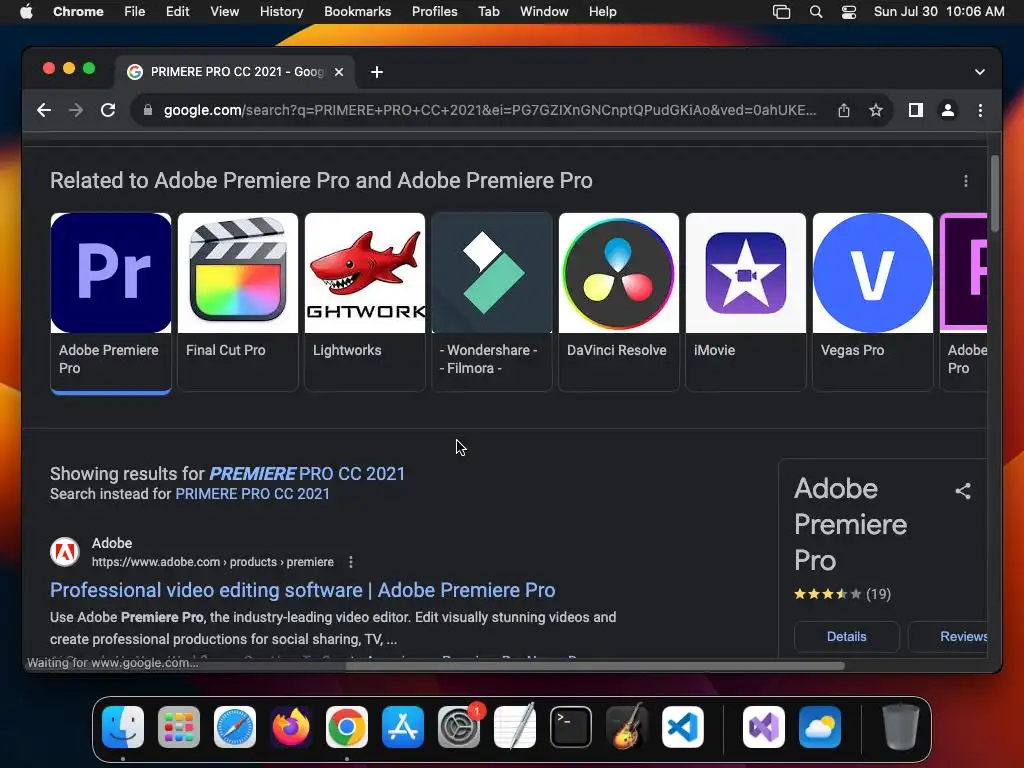The width and height of the screenshot is (1024, 768).
Task: Click the corrected PREMIERE PRO CC 2021 link
Action: coord(307,473)
